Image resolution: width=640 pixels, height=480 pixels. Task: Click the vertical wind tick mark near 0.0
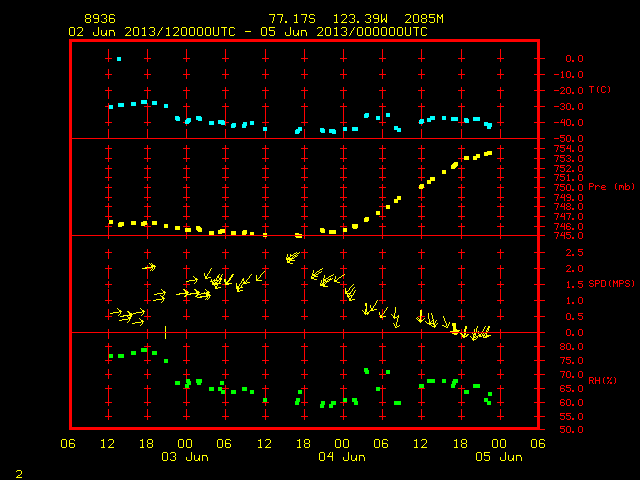tap(165, 332)
